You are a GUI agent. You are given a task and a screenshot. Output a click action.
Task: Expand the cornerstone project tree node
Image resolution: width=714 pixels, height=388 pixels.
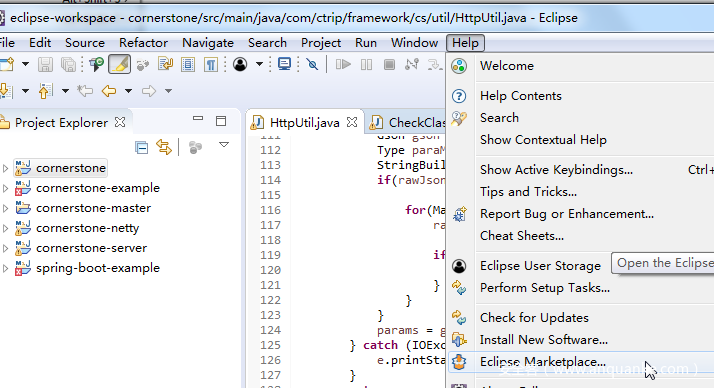pyautogui.click(x=5, y=168)
